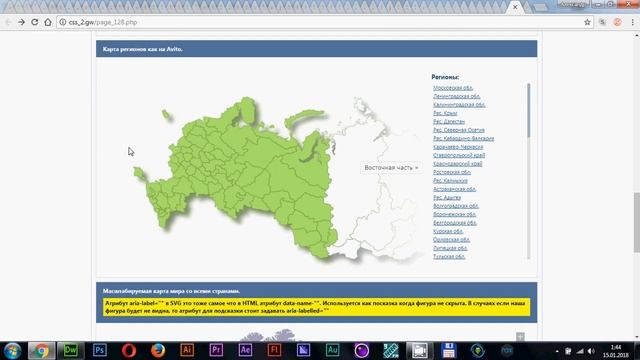640x360 pixels.
Task: Reload the current page
Action: 34,22
